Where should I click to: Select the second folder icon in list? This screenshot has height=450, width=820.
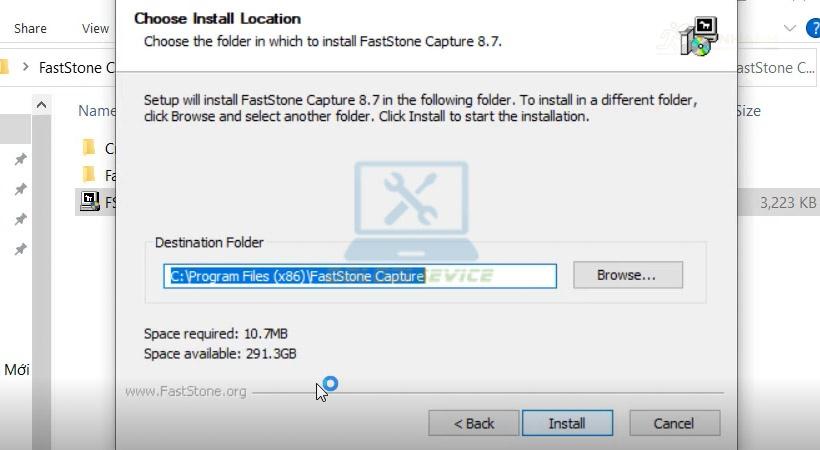89,174
